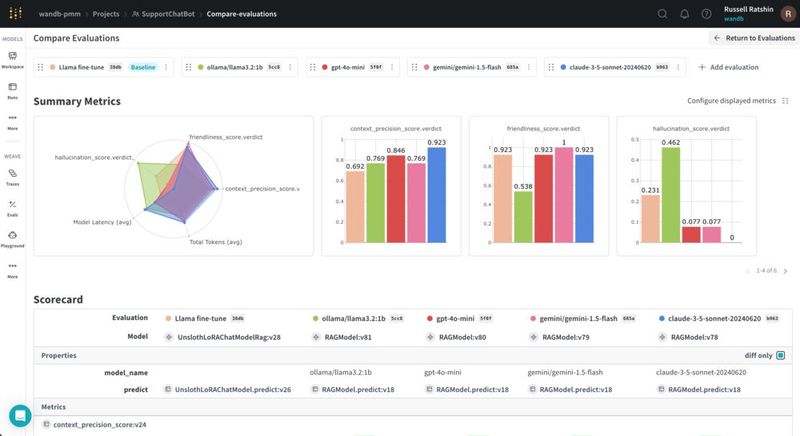The width and height of the screenshot is (800, 436).
Task: Open the options menu on Llama fine-tune chip
Action: (x=166, y=67)
